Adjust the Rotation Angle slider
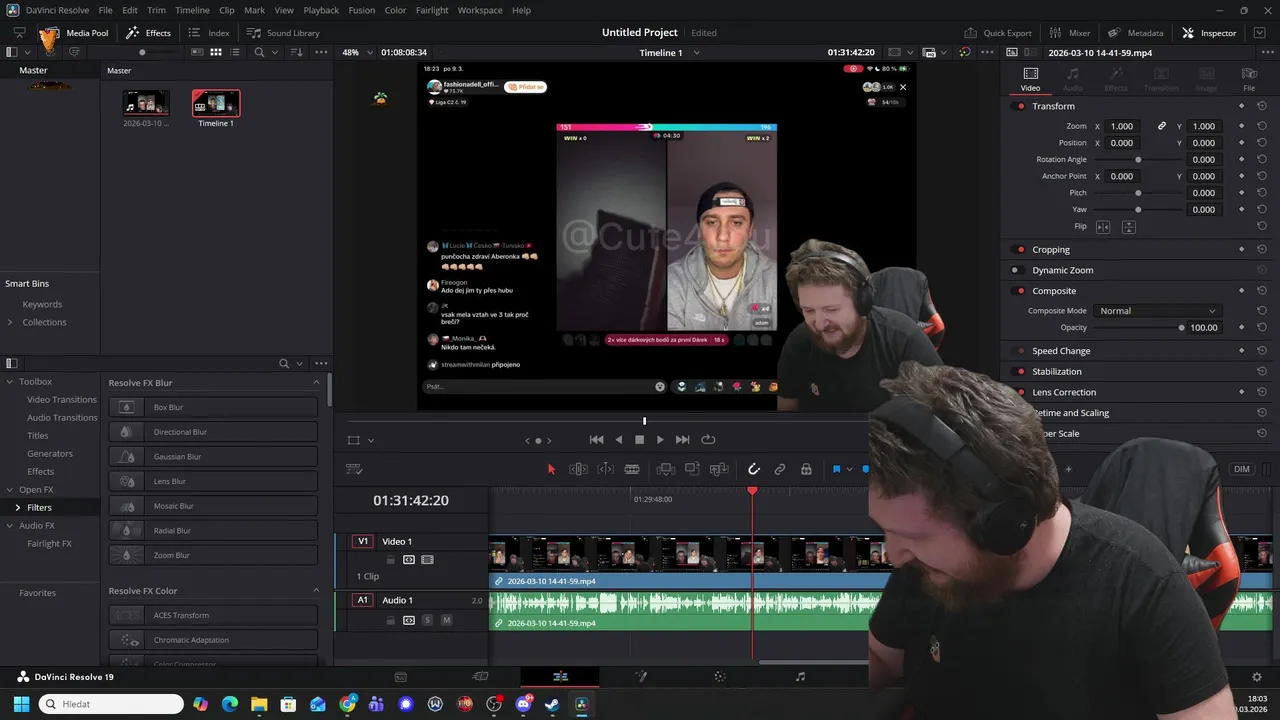 [1138, 160]
